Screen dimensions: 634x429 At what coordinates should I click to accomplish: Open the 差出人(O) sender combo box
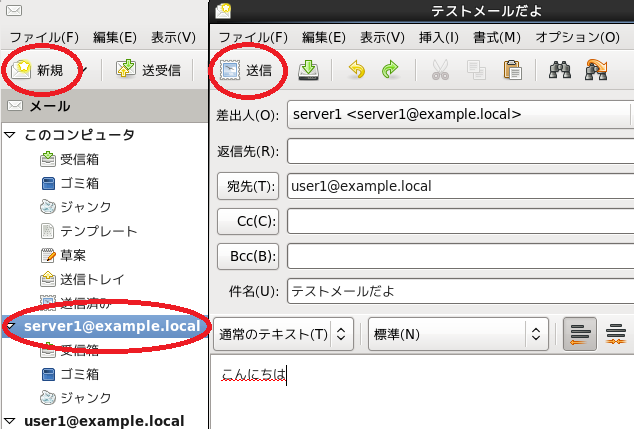click(x=460, y=115)
